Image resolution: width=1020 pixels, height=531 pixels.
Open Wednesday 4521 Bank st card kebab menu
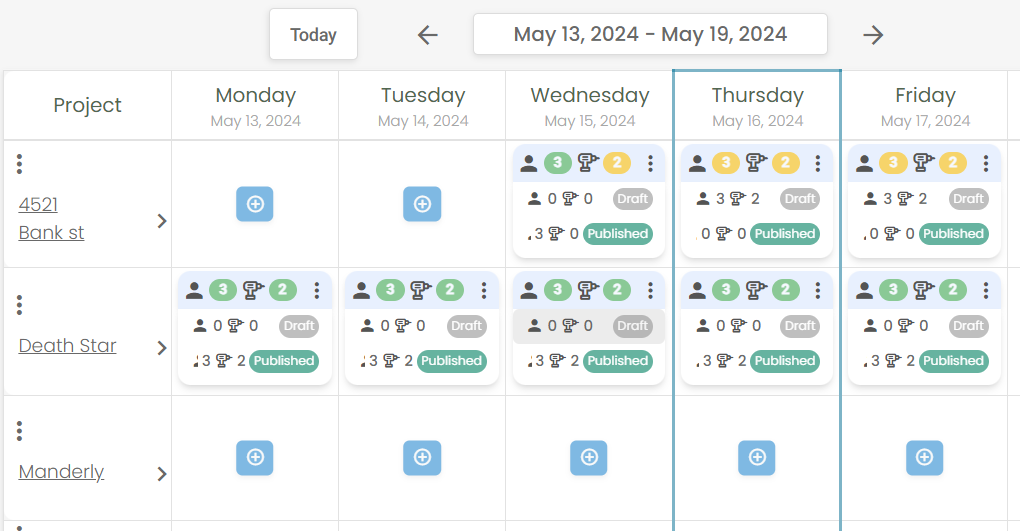[651, 163]
